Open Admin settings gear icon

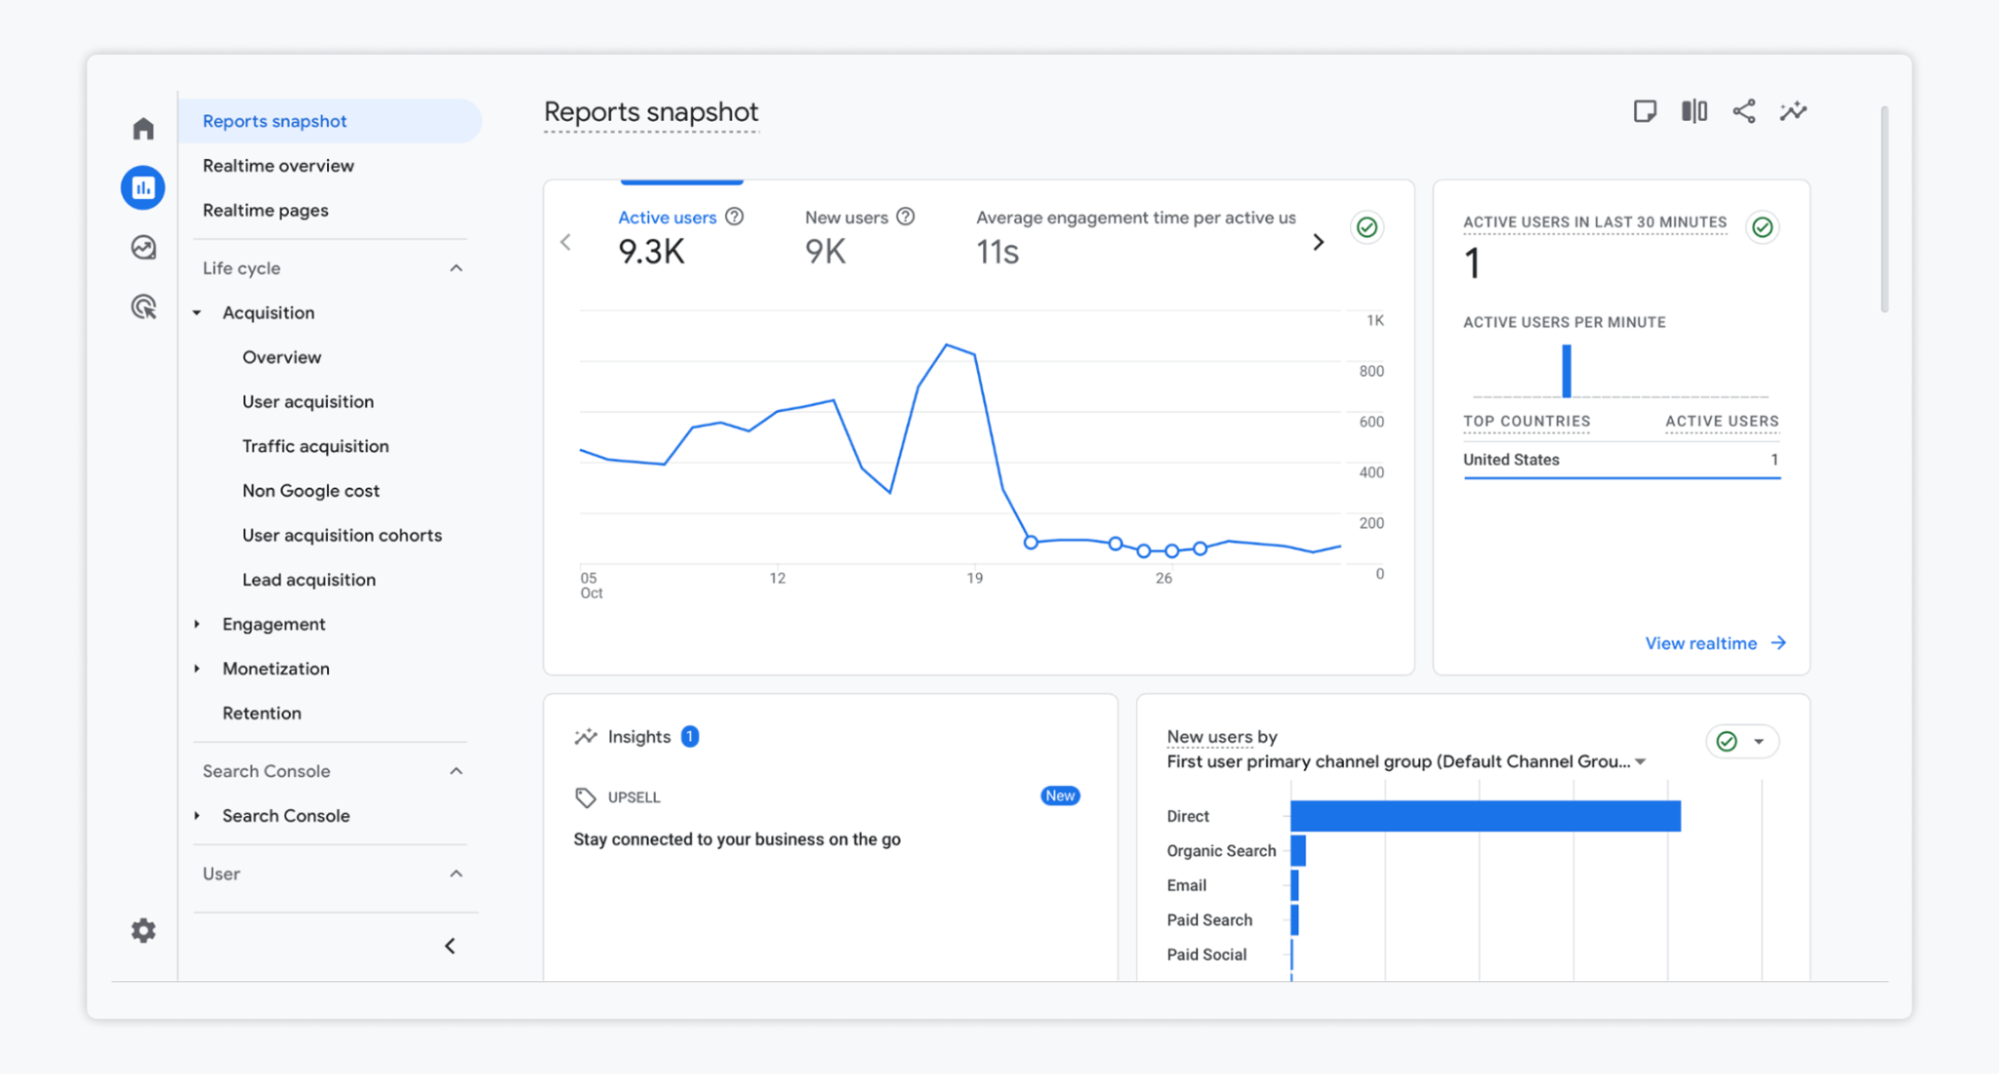(x=143, y=931)
